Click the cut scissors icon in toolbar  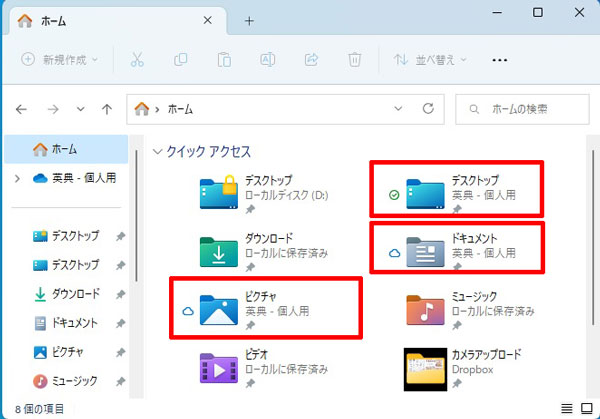(137, 60)
